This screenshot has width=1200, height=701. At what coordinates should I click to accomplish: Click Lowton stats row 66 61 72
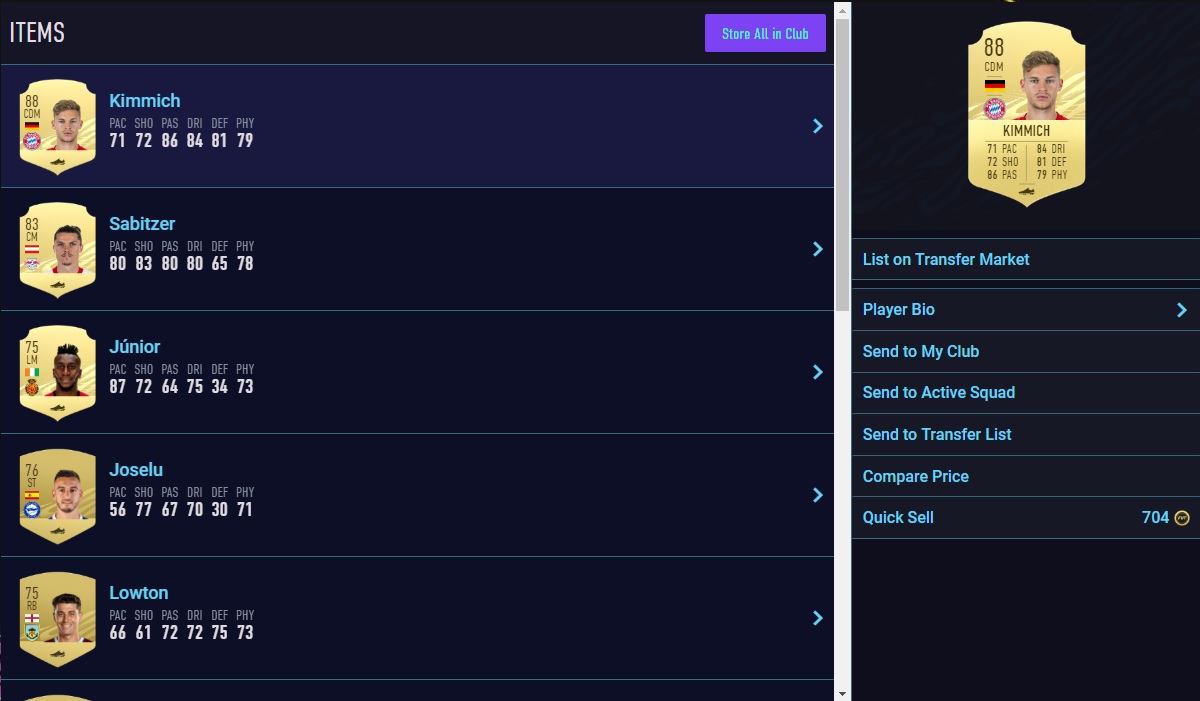[181, 633]
